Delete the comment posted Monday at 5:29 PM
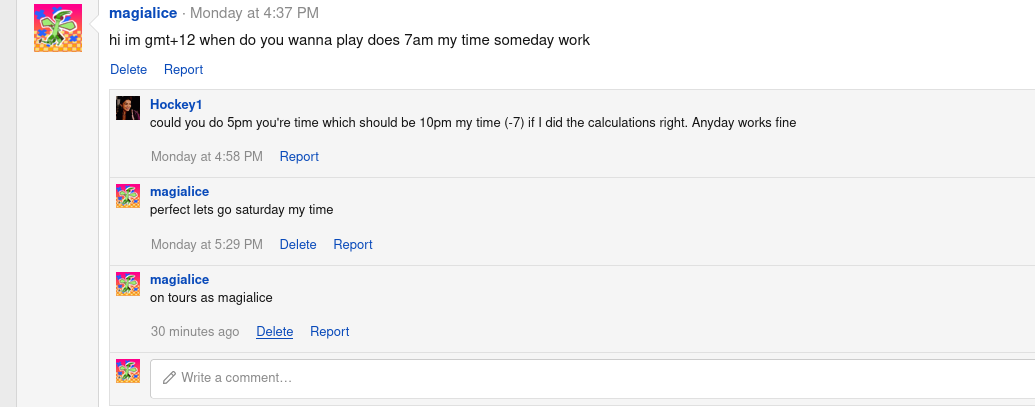1035x407 pixels. pyautogui.click(x=298, y=244)
